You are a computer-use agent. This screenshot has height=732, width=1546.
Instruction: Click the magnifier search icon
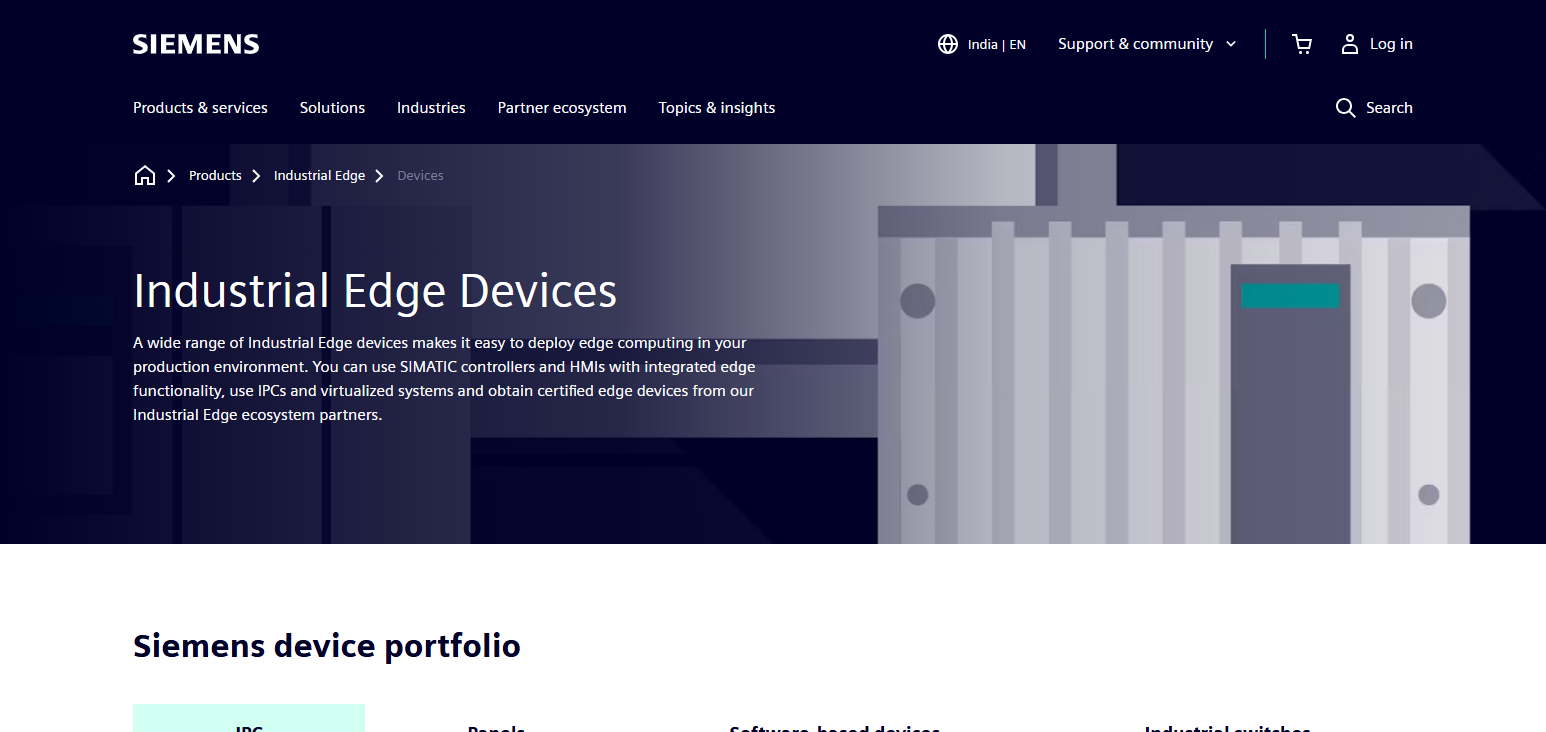pyautogui.click(x=1346, y=108)
